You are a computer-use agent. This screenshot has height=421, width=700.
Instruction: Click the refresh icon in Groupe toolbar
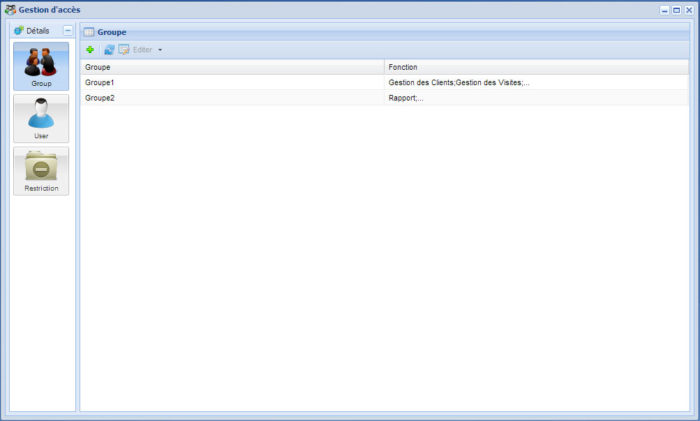pos(109,49)
